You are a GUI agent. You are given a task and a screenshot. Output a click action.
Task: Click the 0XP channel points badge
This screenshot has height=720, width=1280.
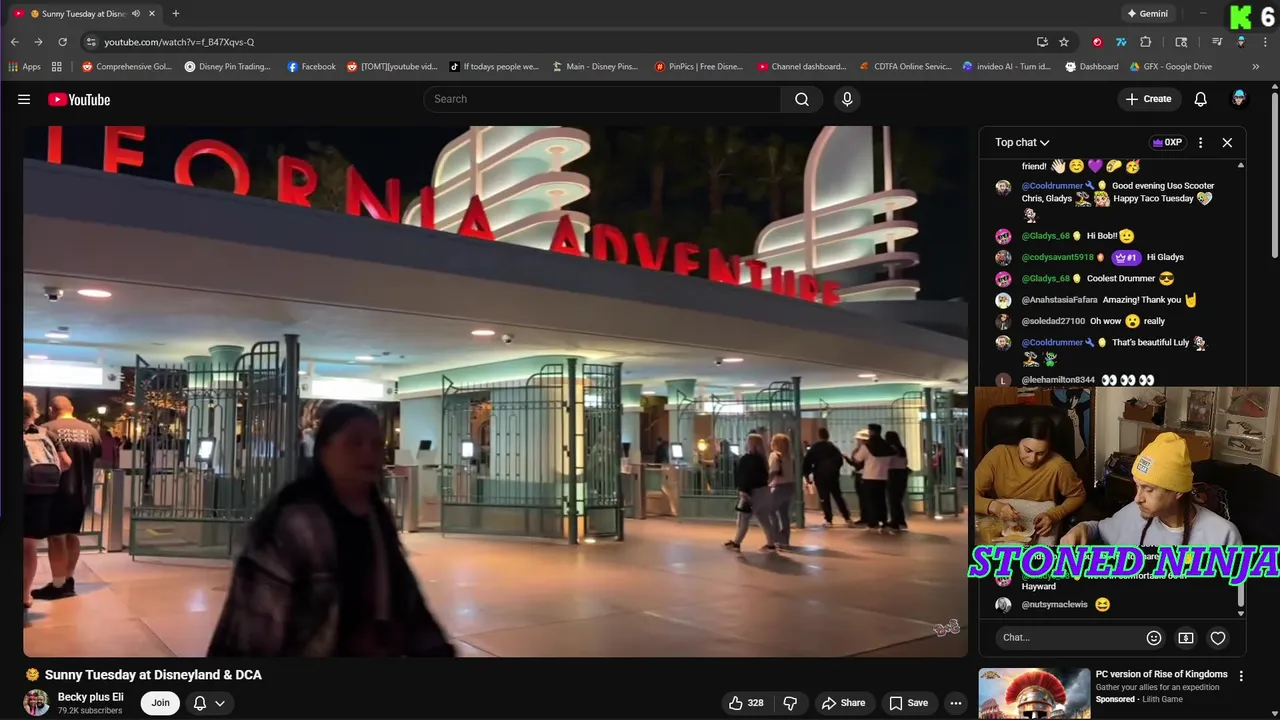point(1167,142)
